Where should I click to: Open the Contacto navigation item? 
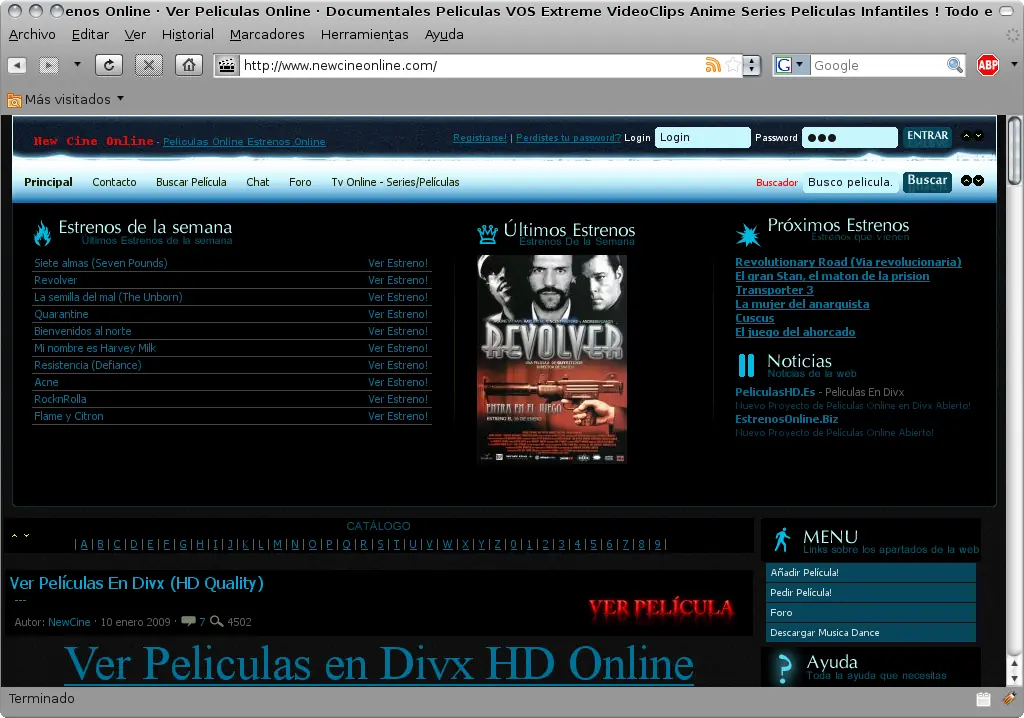pyautogui.click(x=114, y=182)
